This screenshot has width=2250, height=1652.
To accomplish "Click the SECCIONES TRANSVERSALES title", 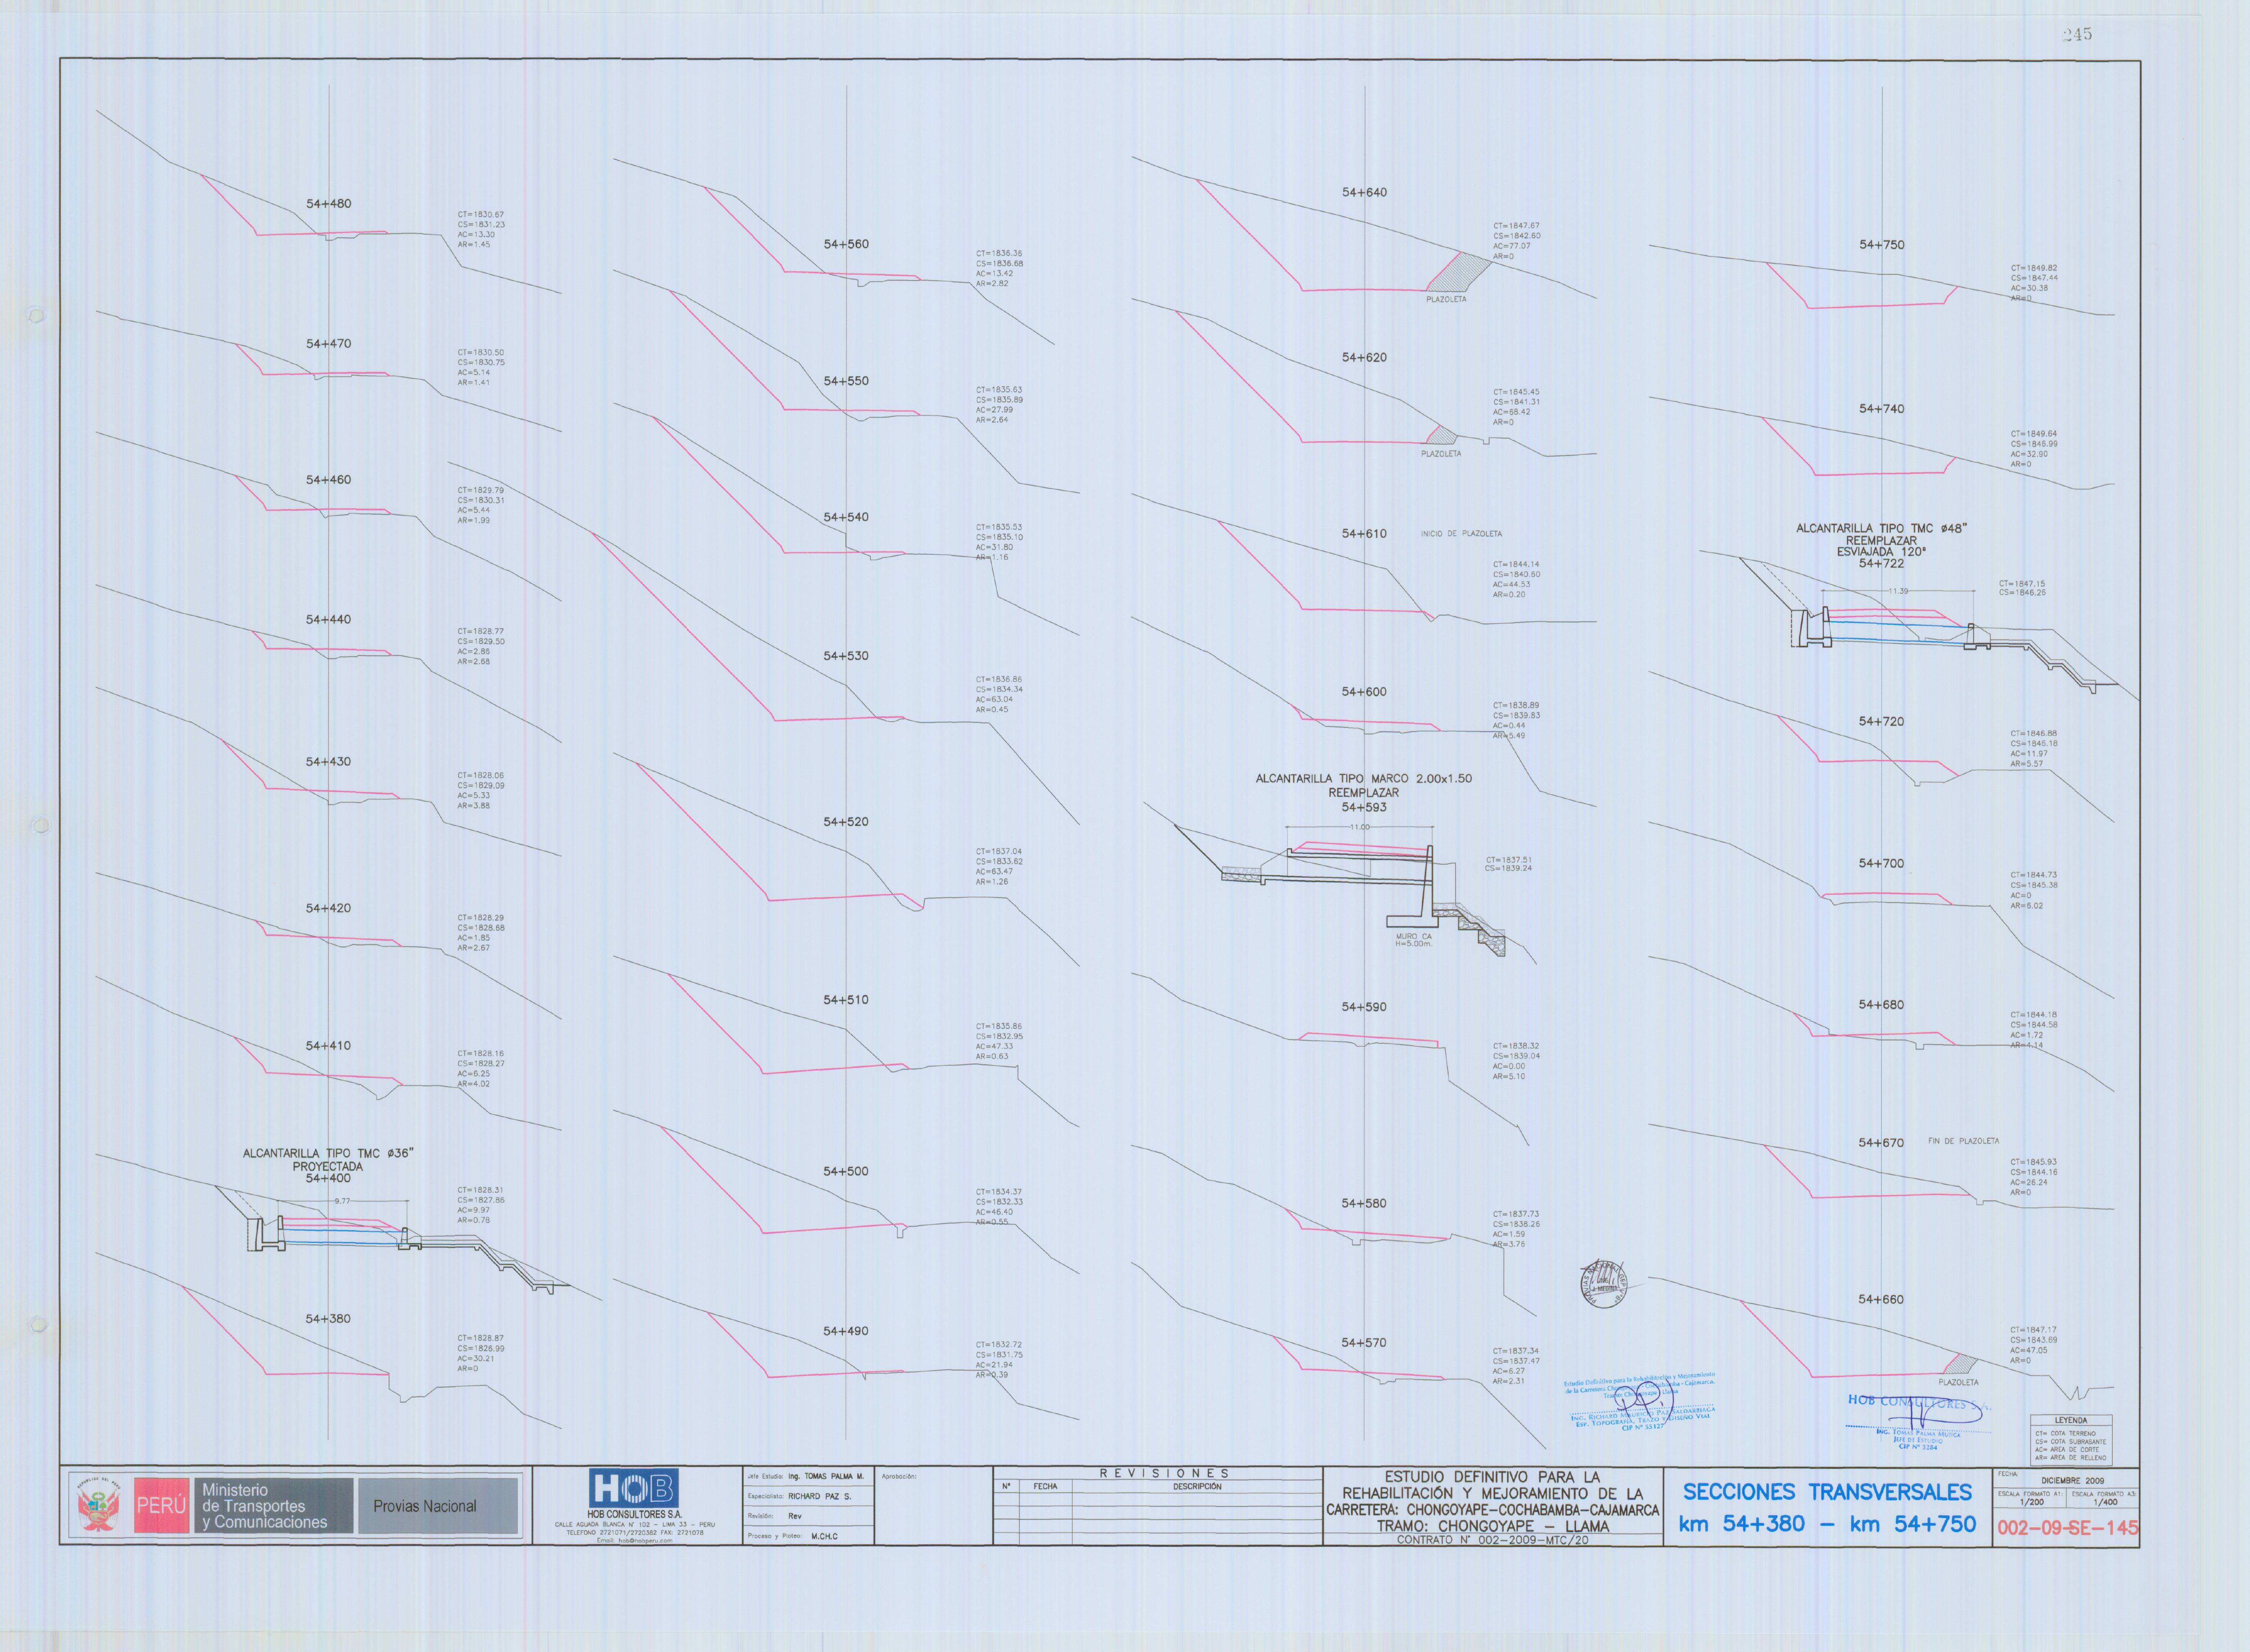I will tap(1827, 1492).
